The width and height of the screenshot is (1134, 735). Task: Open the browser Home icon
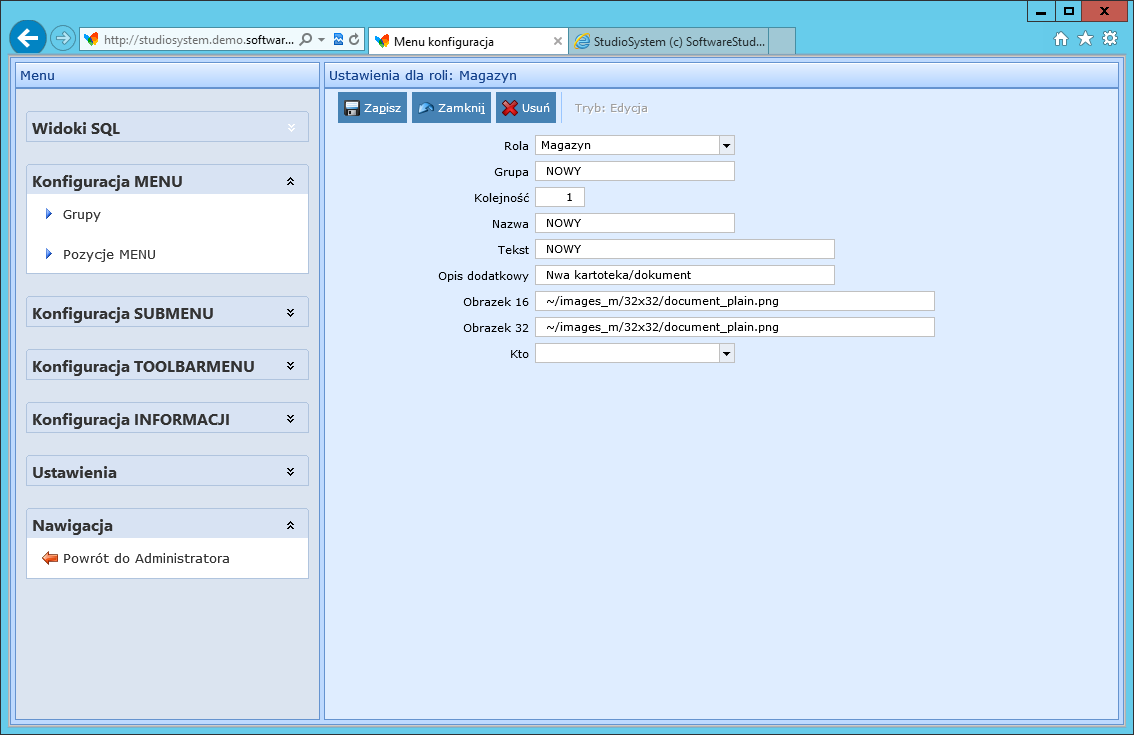pos(1061,39)
